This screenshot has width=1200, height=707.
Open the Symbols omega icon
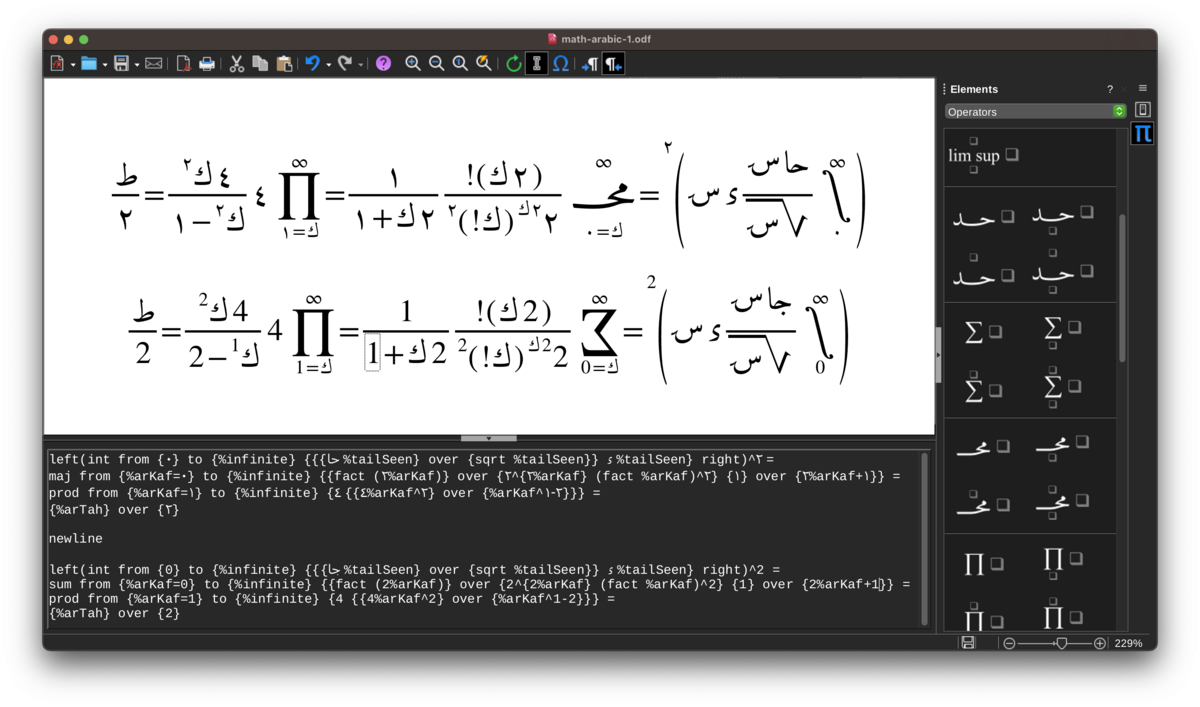point(561,64)
